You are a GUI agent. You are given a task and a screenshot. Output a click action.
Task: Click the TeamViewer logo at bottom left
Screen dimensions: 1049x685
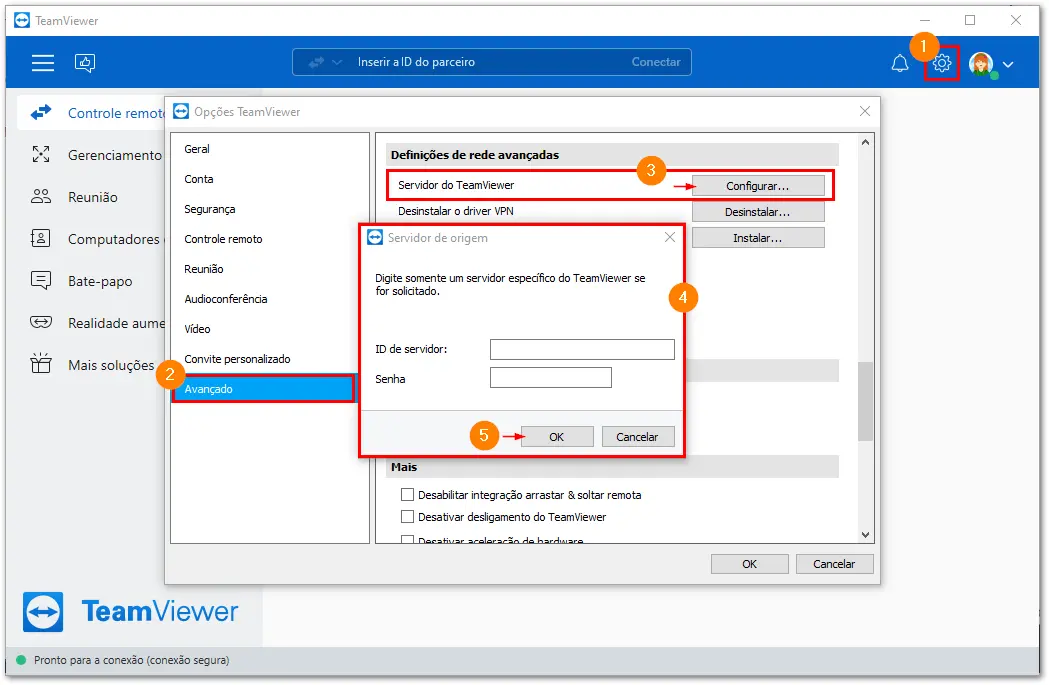pyautogui.click(x=130, y=611)
